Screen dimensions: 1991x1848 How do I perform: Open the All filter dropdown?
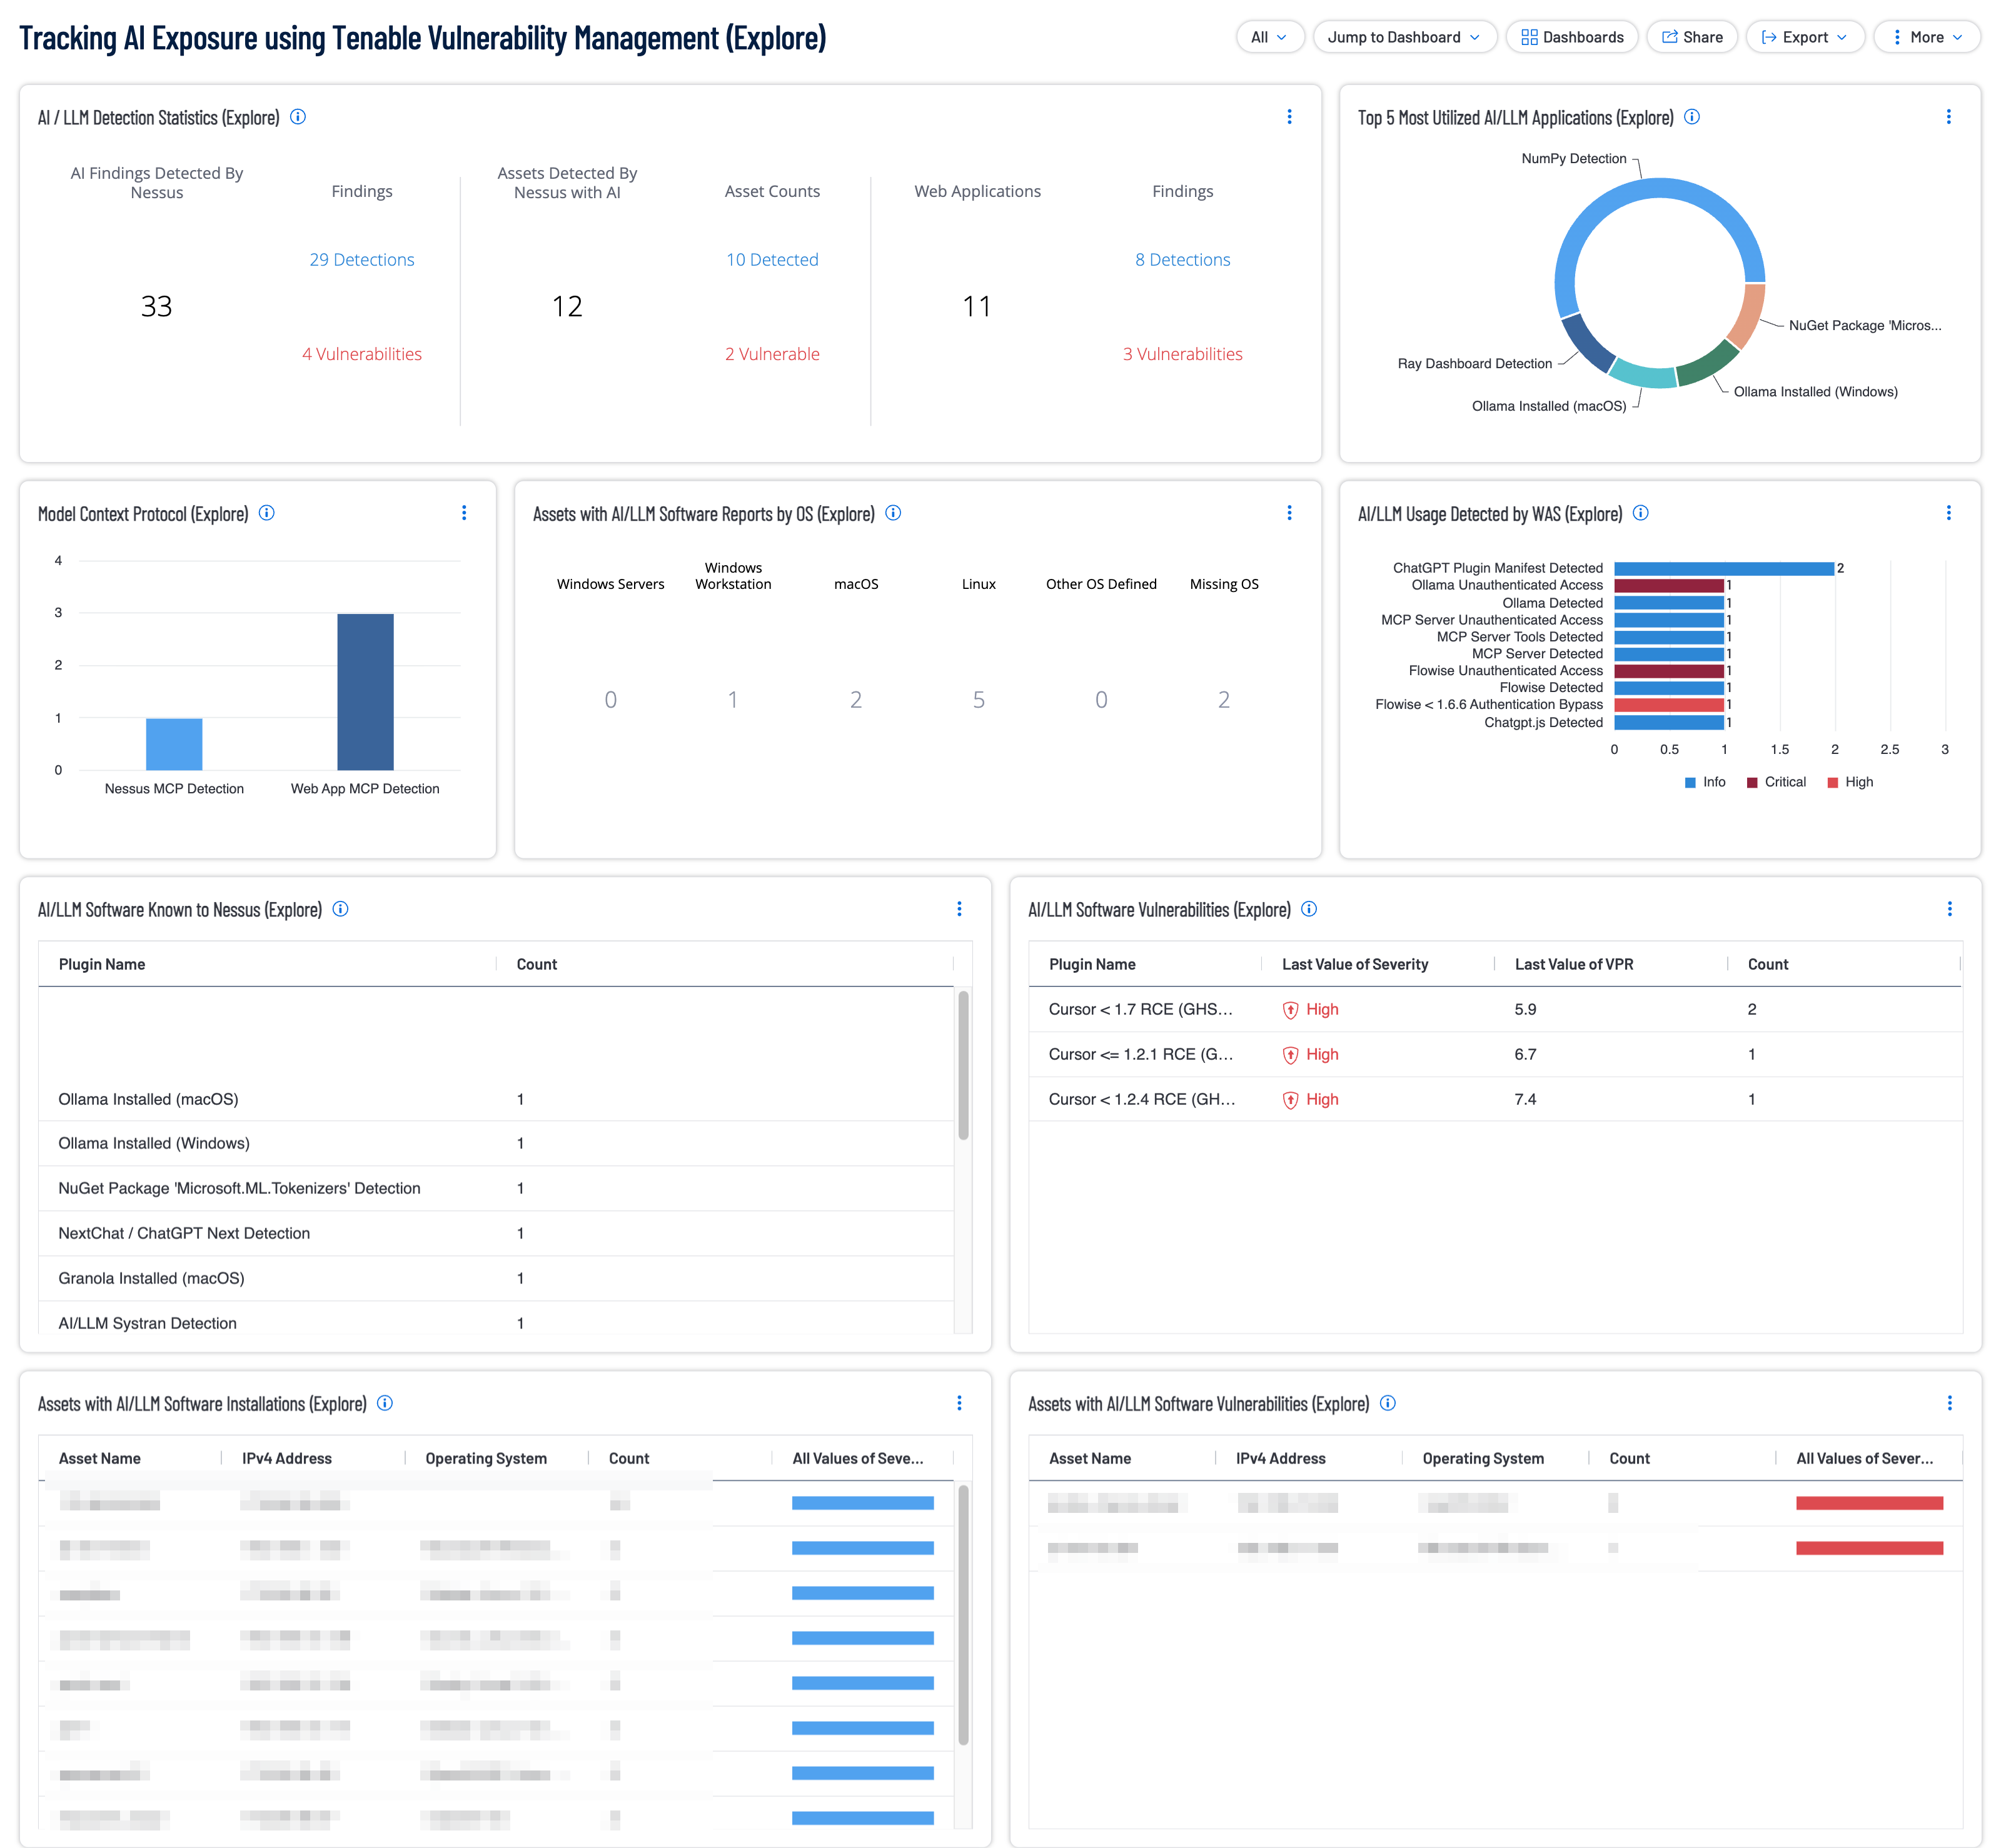pos(1269,37)
